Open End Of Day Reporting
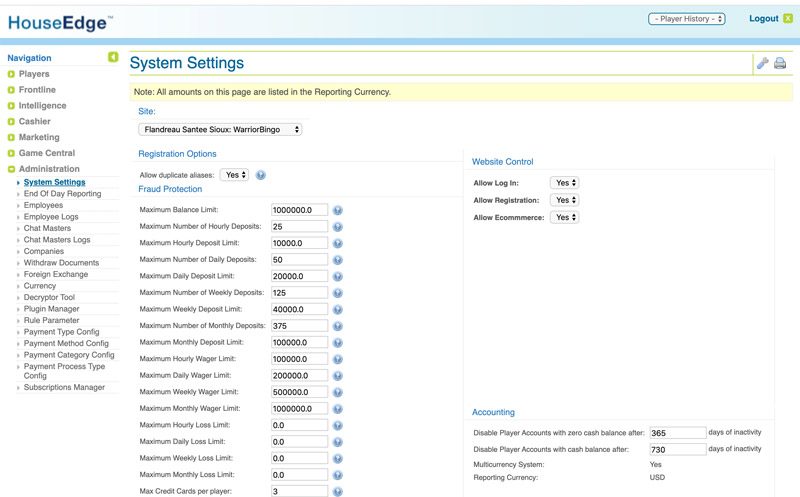Image resolution: width=800 pixels, height=497 pixels. (62, 194)
